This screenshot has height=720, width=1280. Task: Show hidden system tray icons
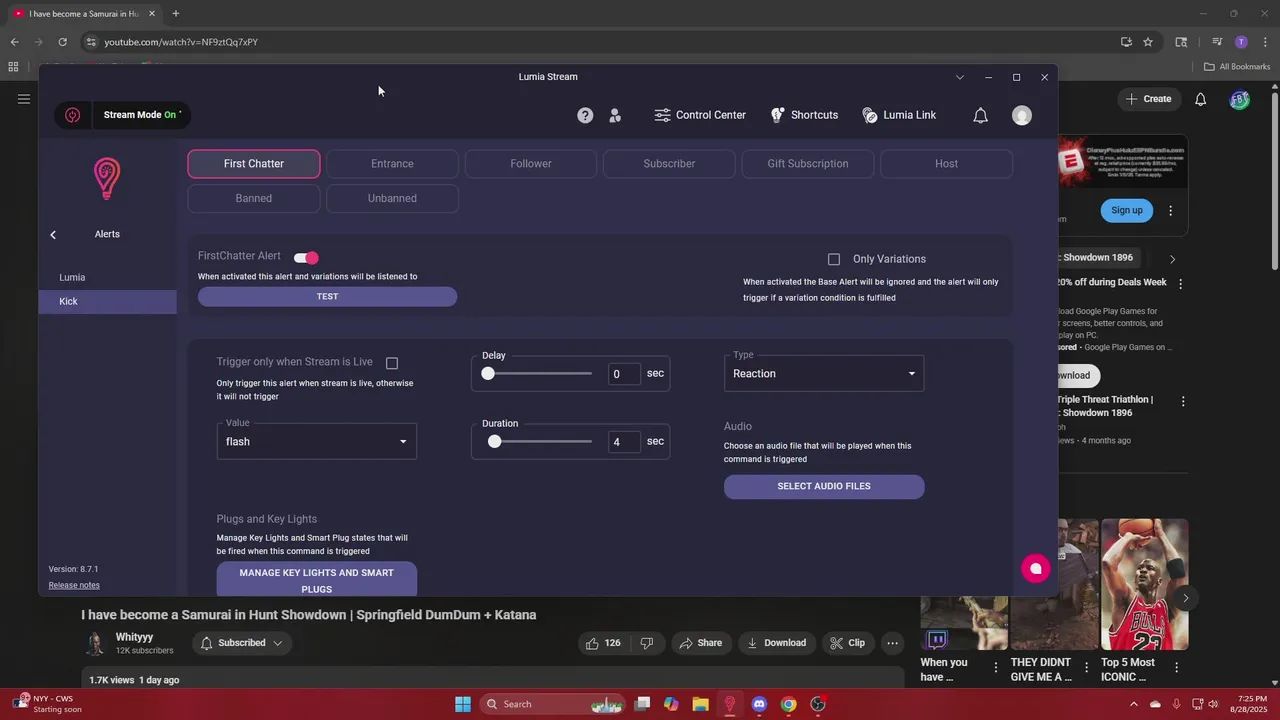point(1133,704)
